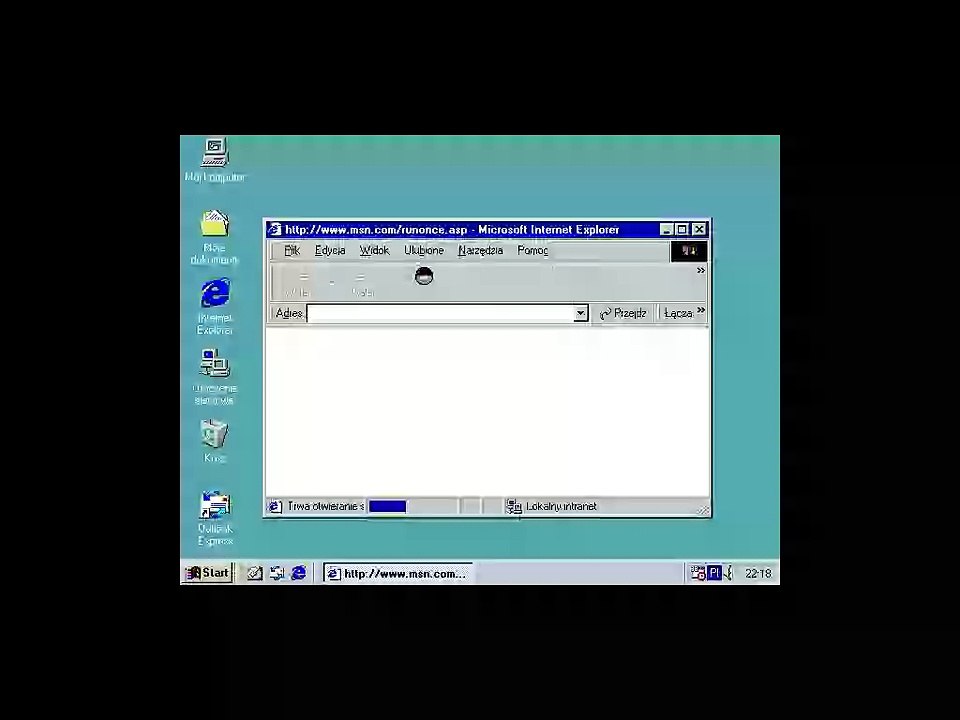
Task: Click the IE window resize grip corner
Action: (x=703, y=510)
